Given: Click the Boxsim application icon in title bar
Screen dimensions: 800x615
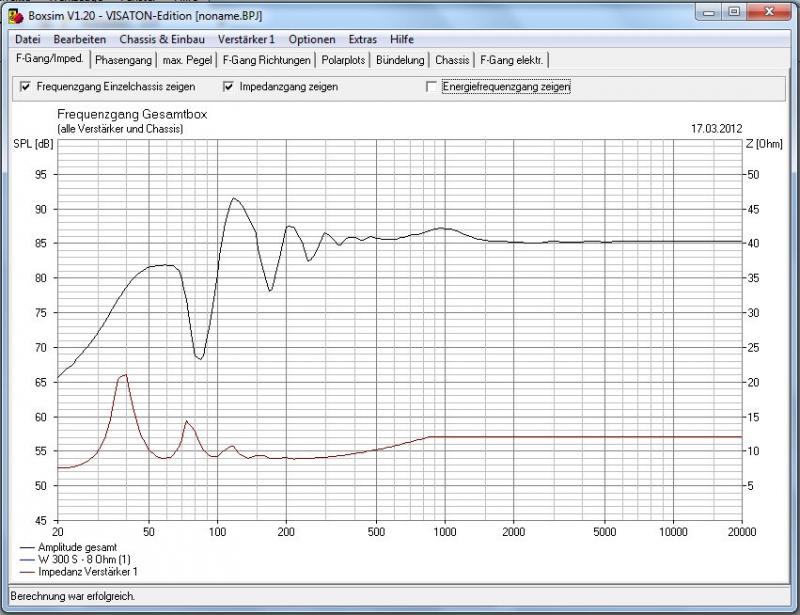Looking at the screenshot, I should tap(15, 16).
